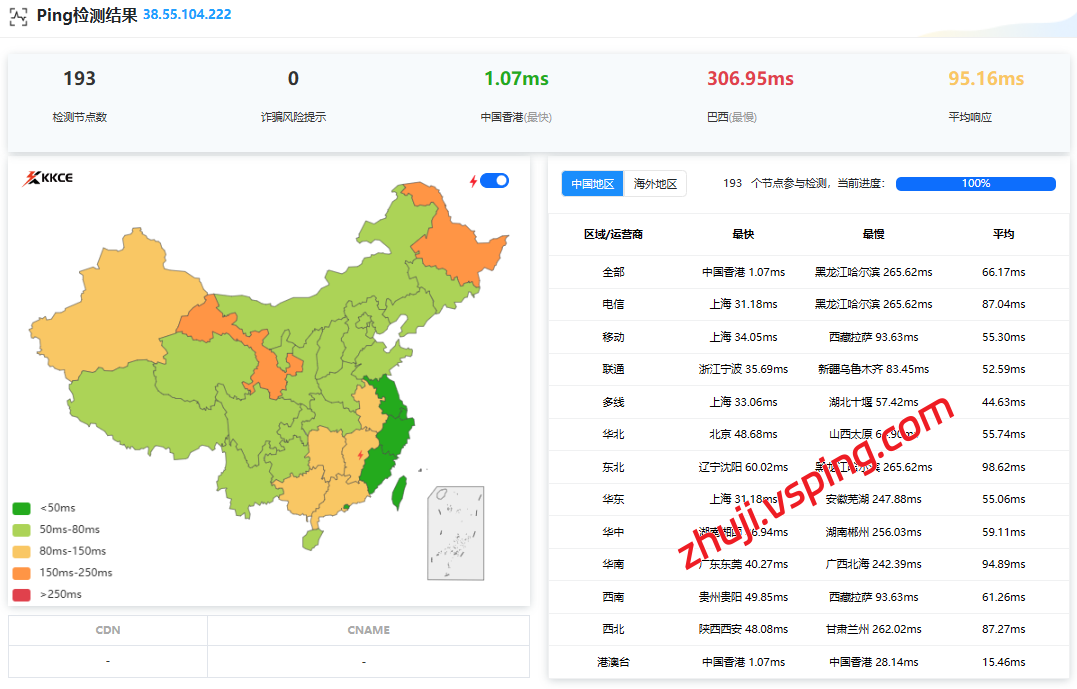
Task: Click the scan icon beside Ping检测结果 title
Action: pyautogui.click(x=19, y=16)
